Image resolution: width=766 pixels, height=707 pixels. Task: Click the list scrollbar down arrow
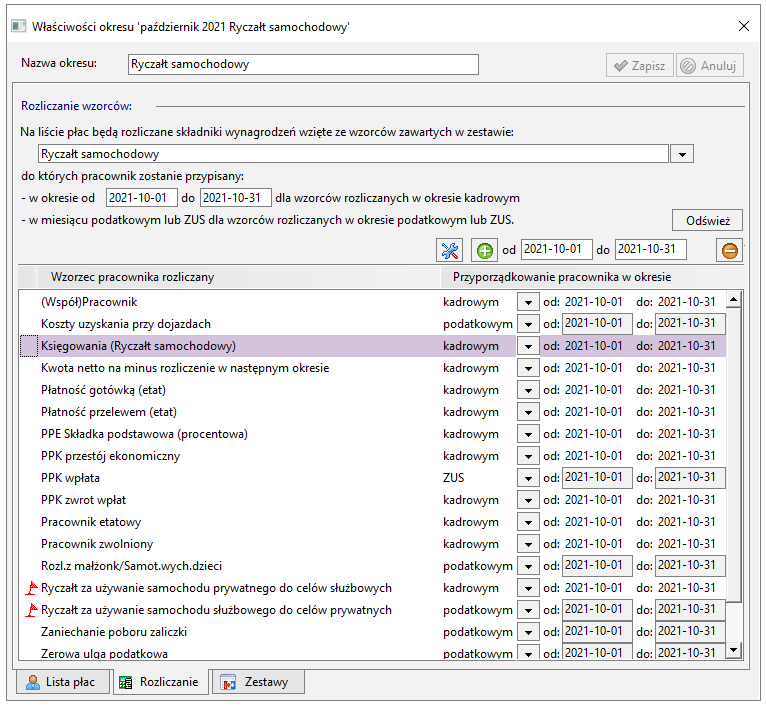point(733,649)
